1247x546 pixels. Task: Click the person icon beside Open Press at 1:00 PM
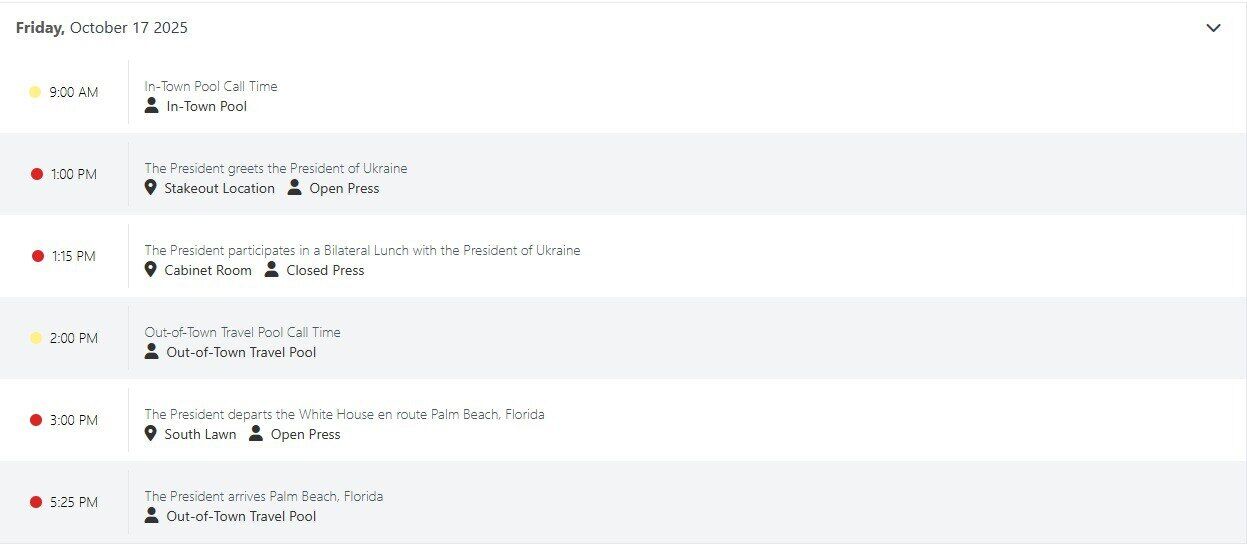pos(294,187)
